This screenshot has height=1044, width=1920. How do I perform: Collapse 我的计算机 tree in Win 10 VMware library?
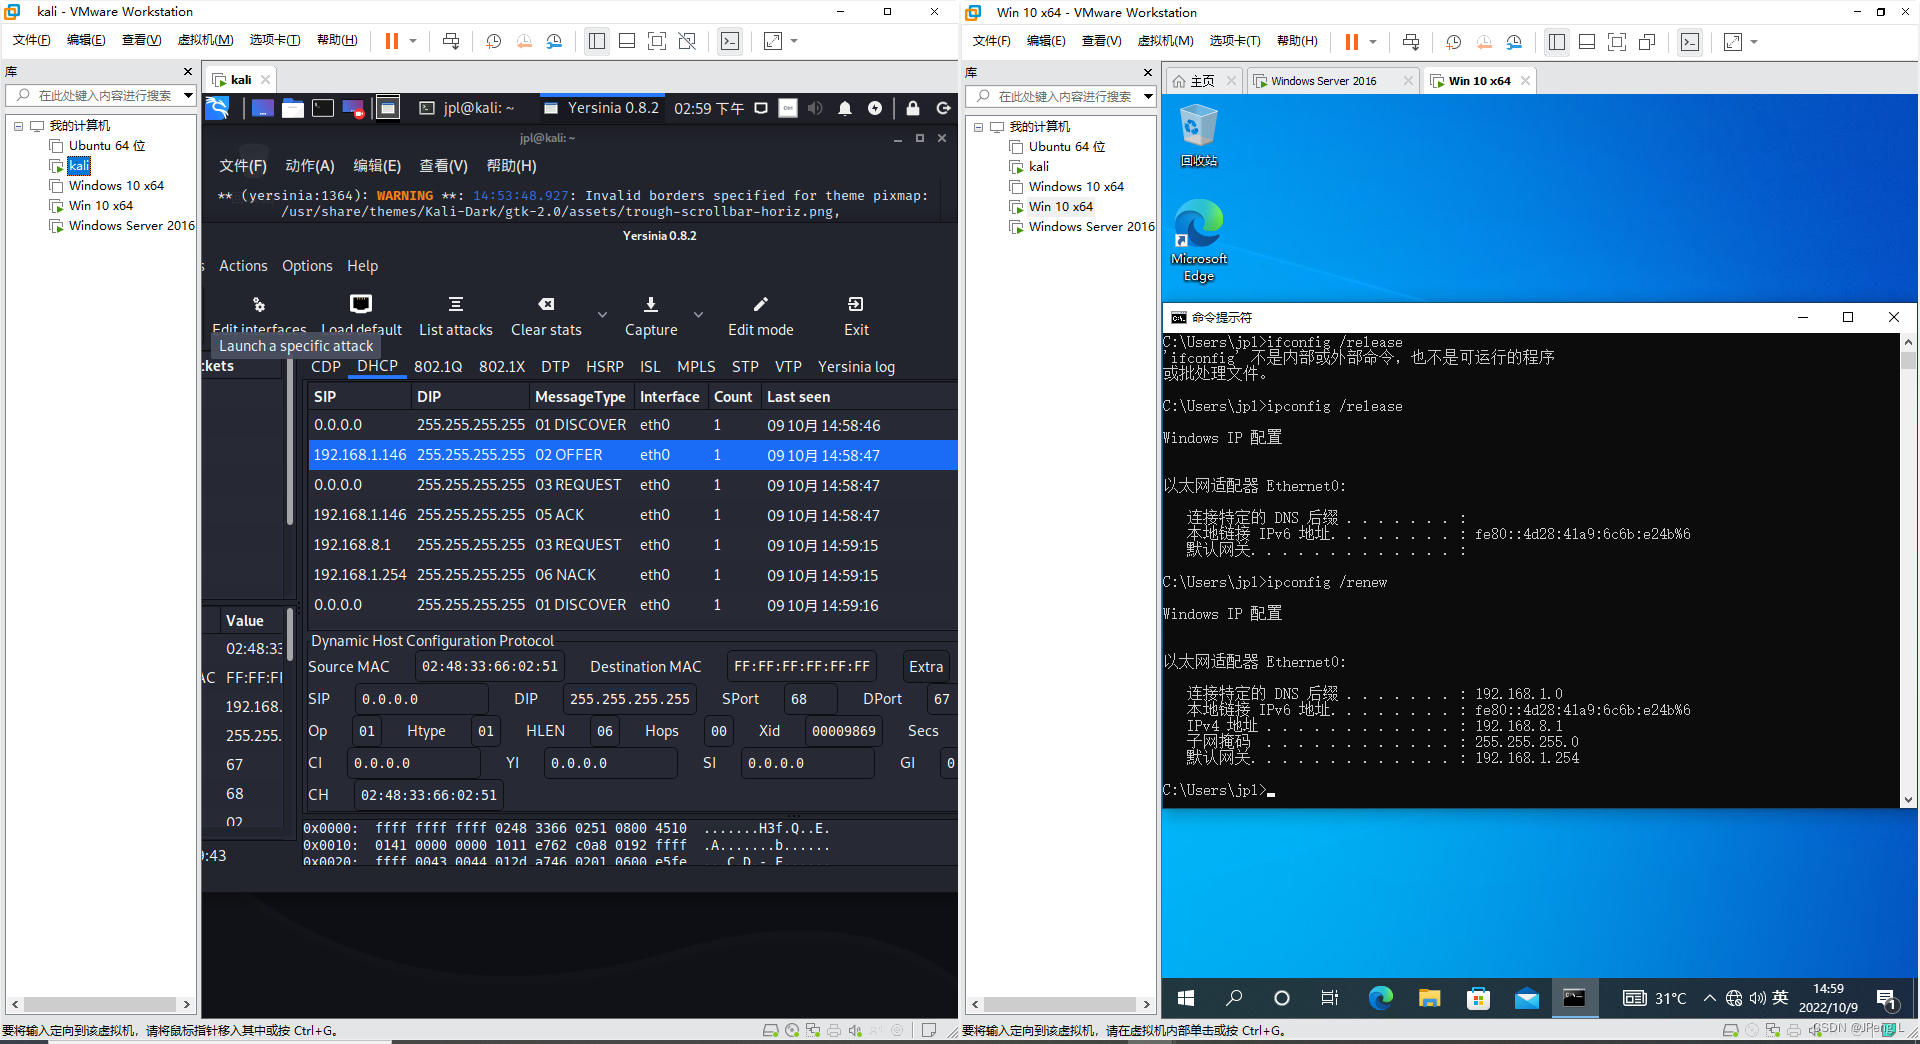(x=978, y=127)
